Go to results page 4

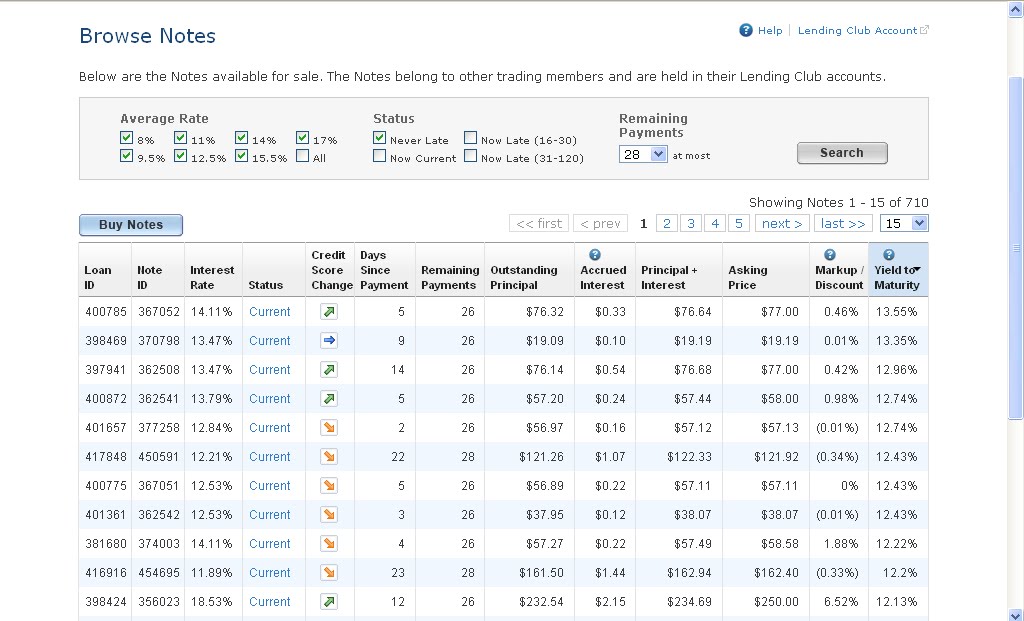pyautogui.click(x=715, y=223)
